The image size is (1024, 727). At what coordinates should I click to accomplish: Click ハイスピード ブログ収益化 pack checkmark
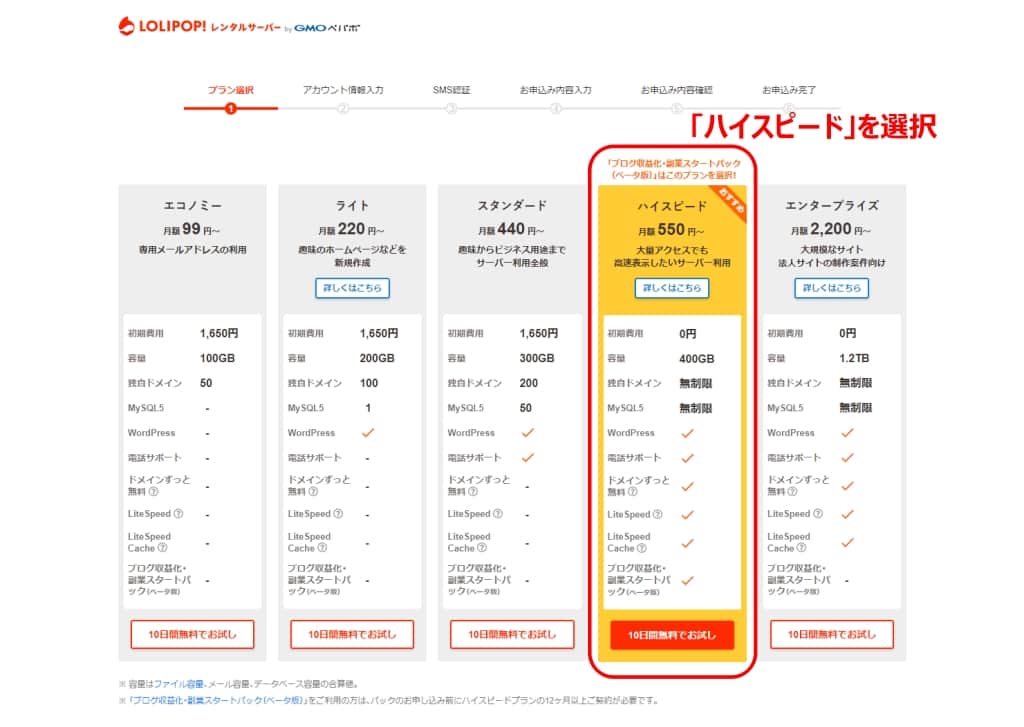[x=688, y=580]
